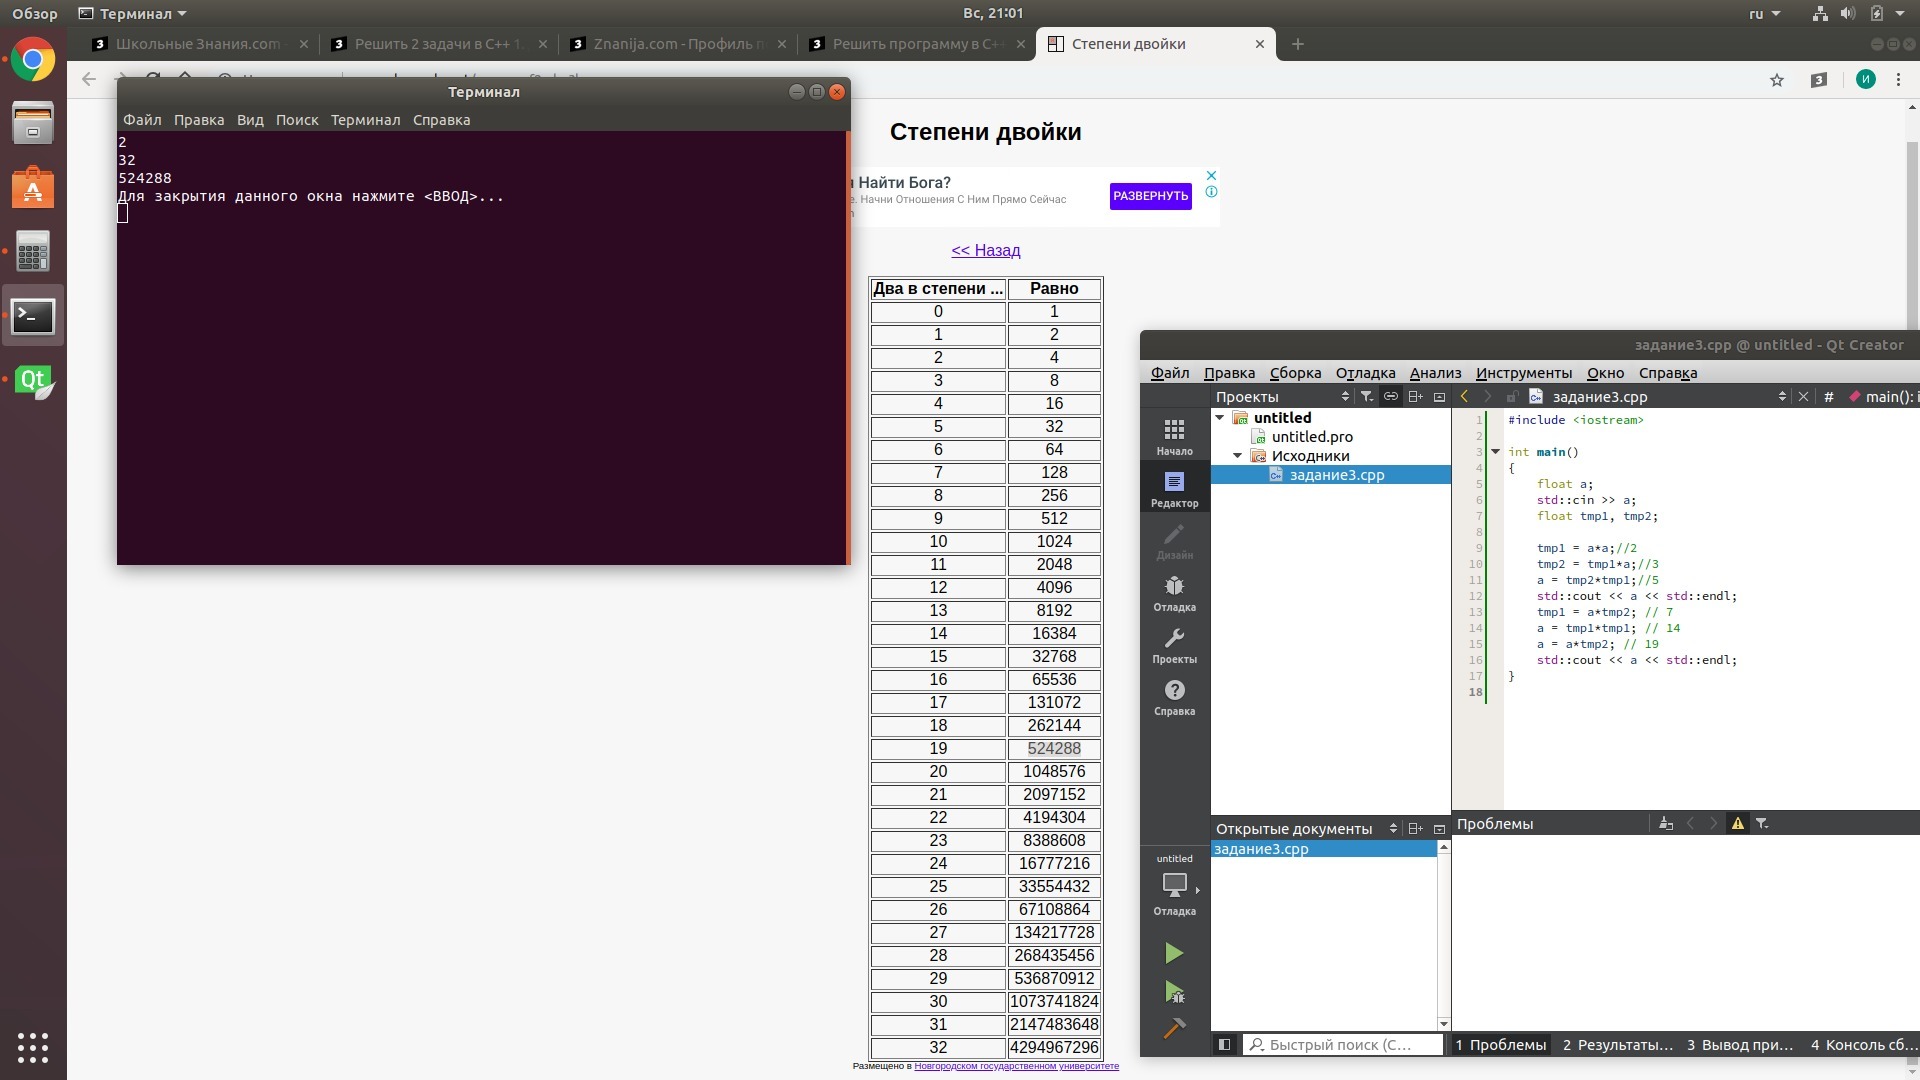The width and height of the screenshot is (1920, 1080).
Task: Open the Проекты wrench mode
Action: 1174,645
